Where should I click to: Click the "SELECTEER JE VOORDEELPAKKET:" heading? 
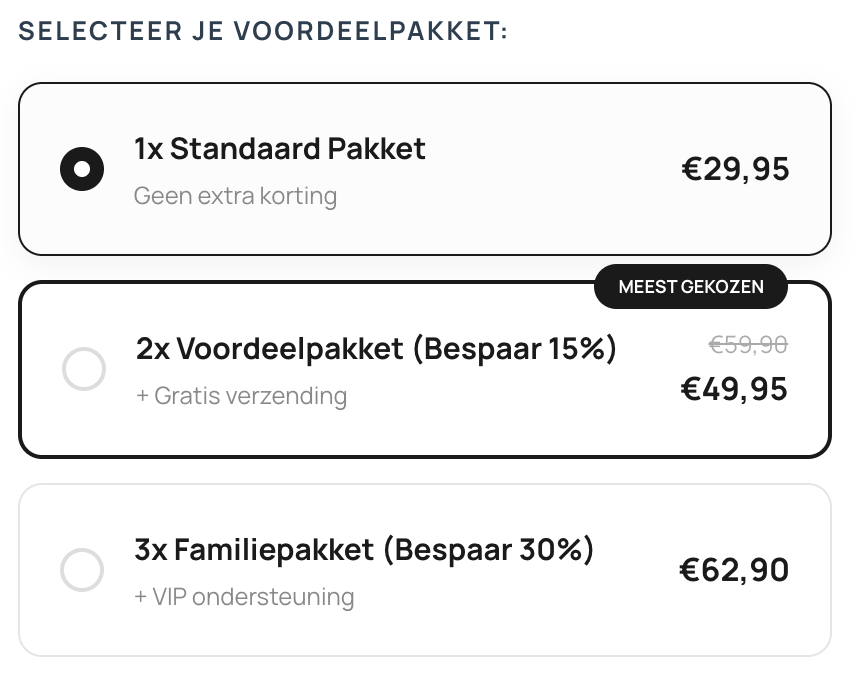(x=263, y=31)
